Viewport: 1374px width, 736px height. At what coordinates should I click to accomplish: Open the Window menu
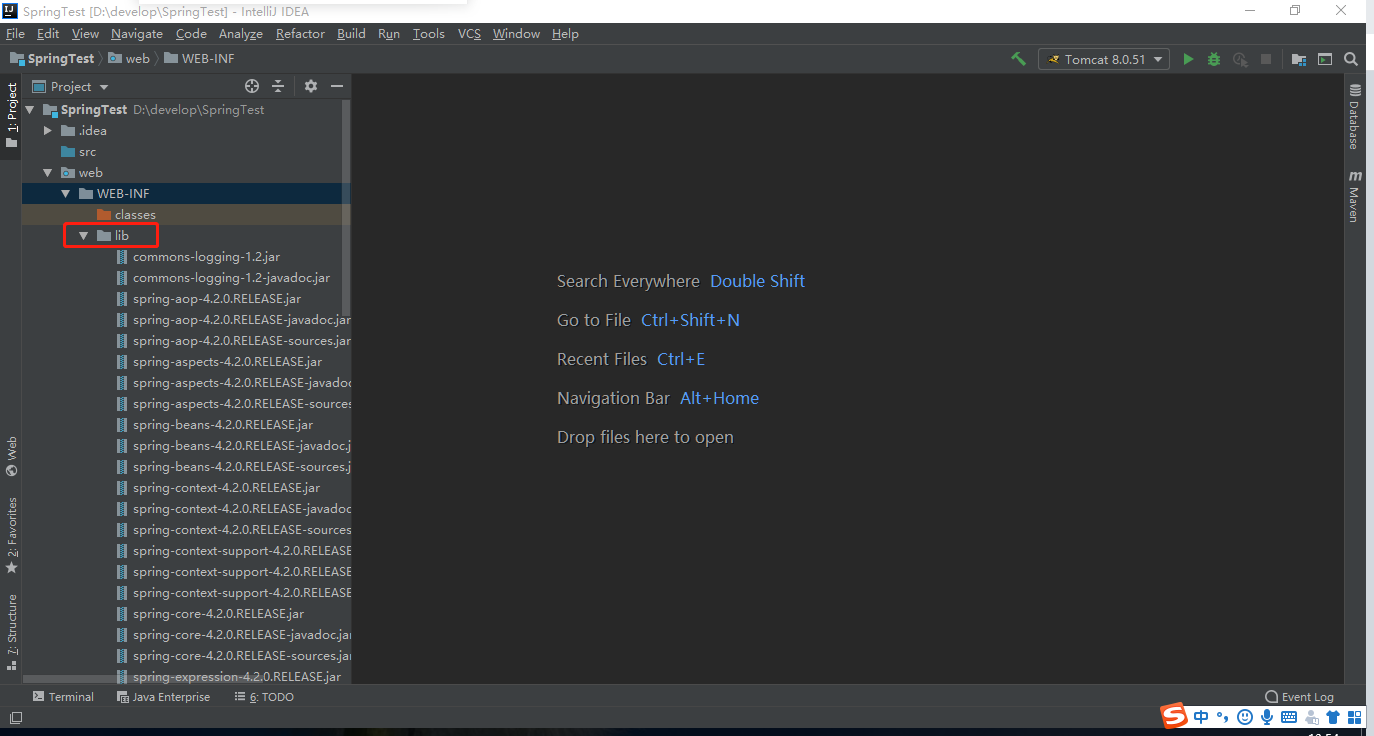(516, 34)
